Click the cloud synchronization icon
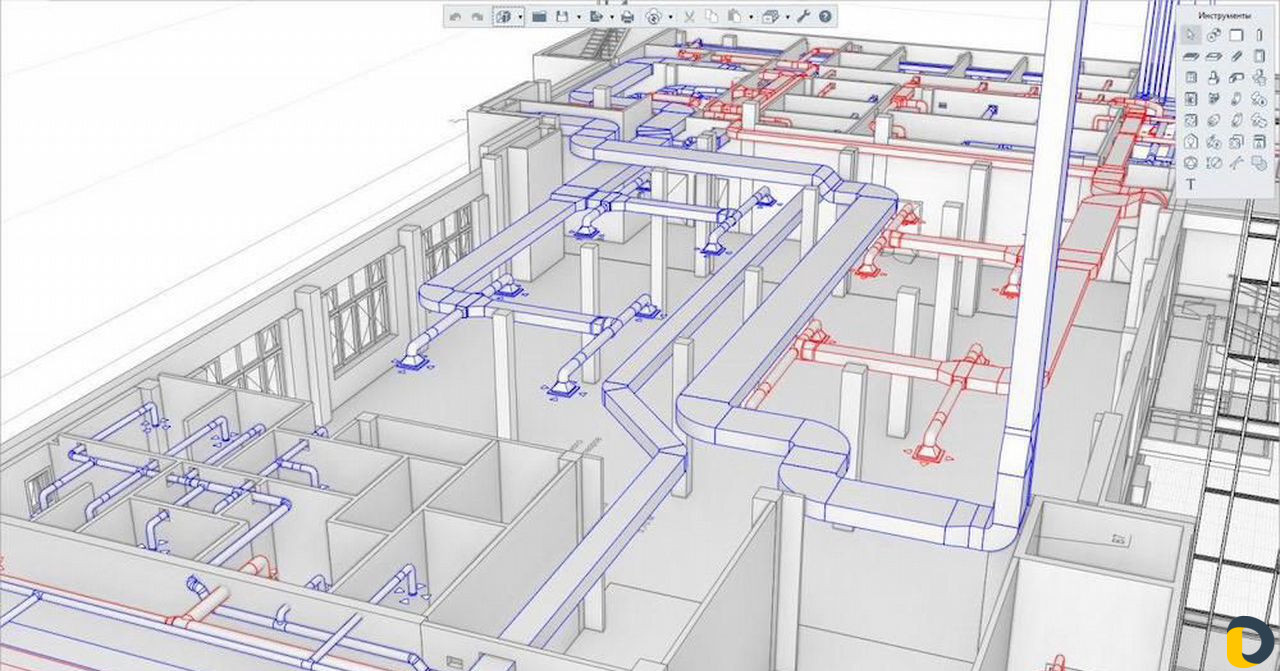The height and width of the screenshot is (671, 1280). (x=653, y=17)
